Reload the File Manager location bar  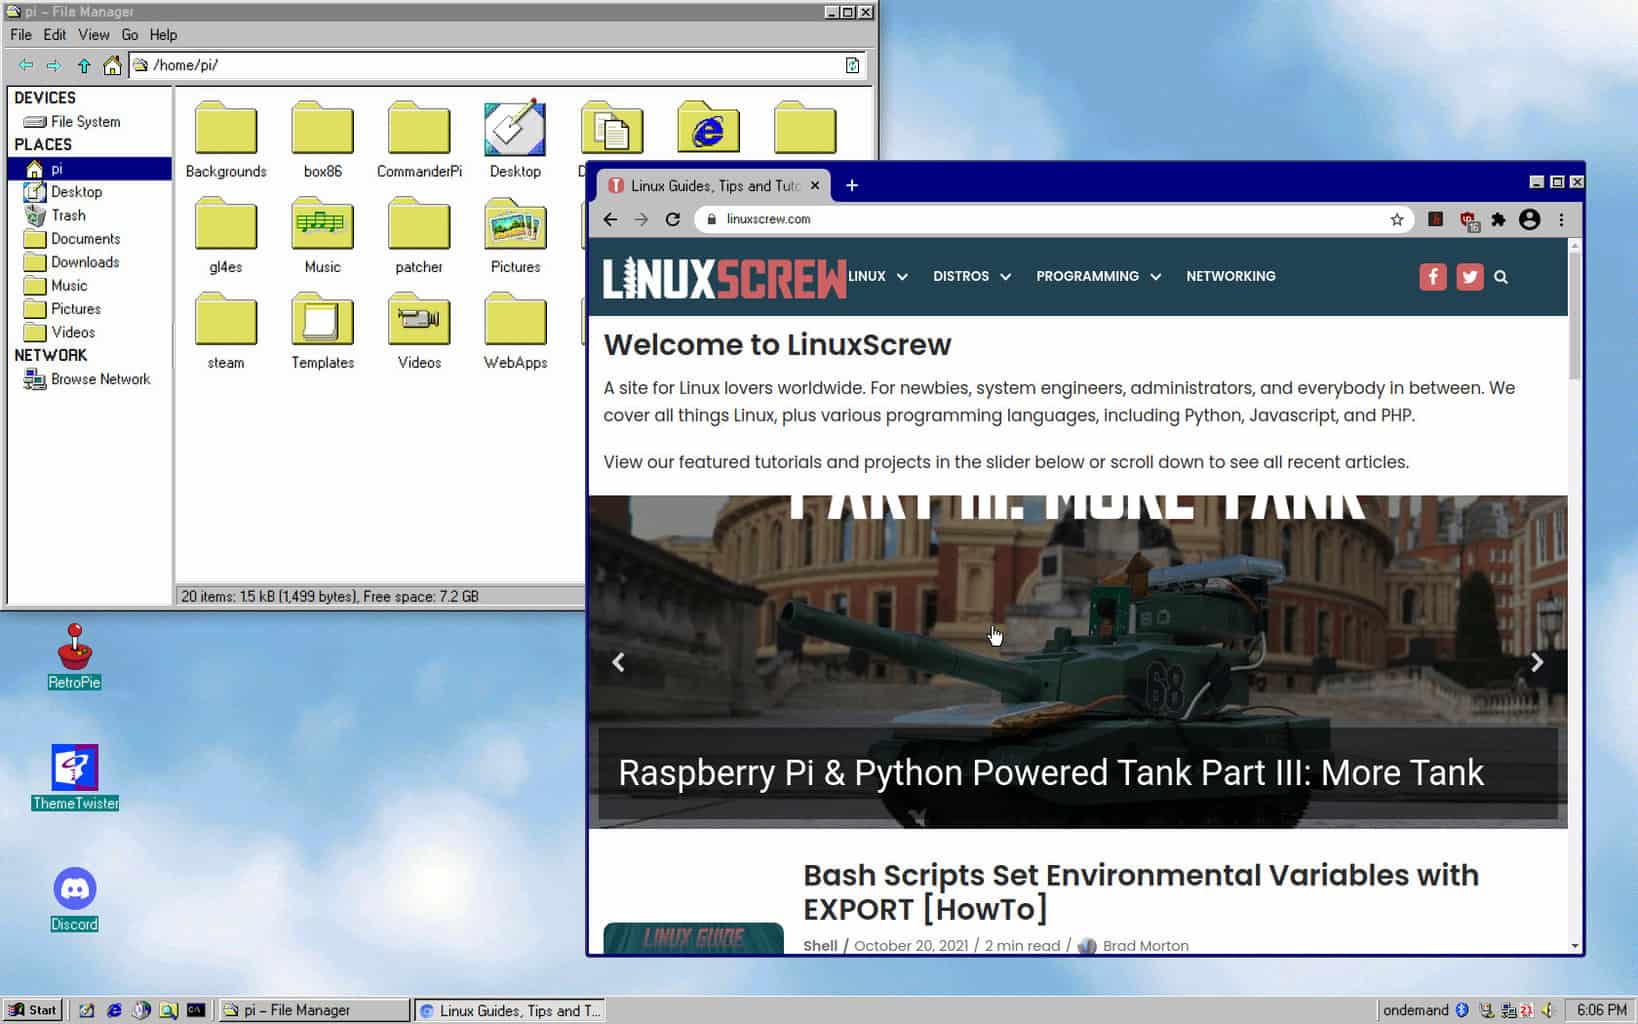852,65
